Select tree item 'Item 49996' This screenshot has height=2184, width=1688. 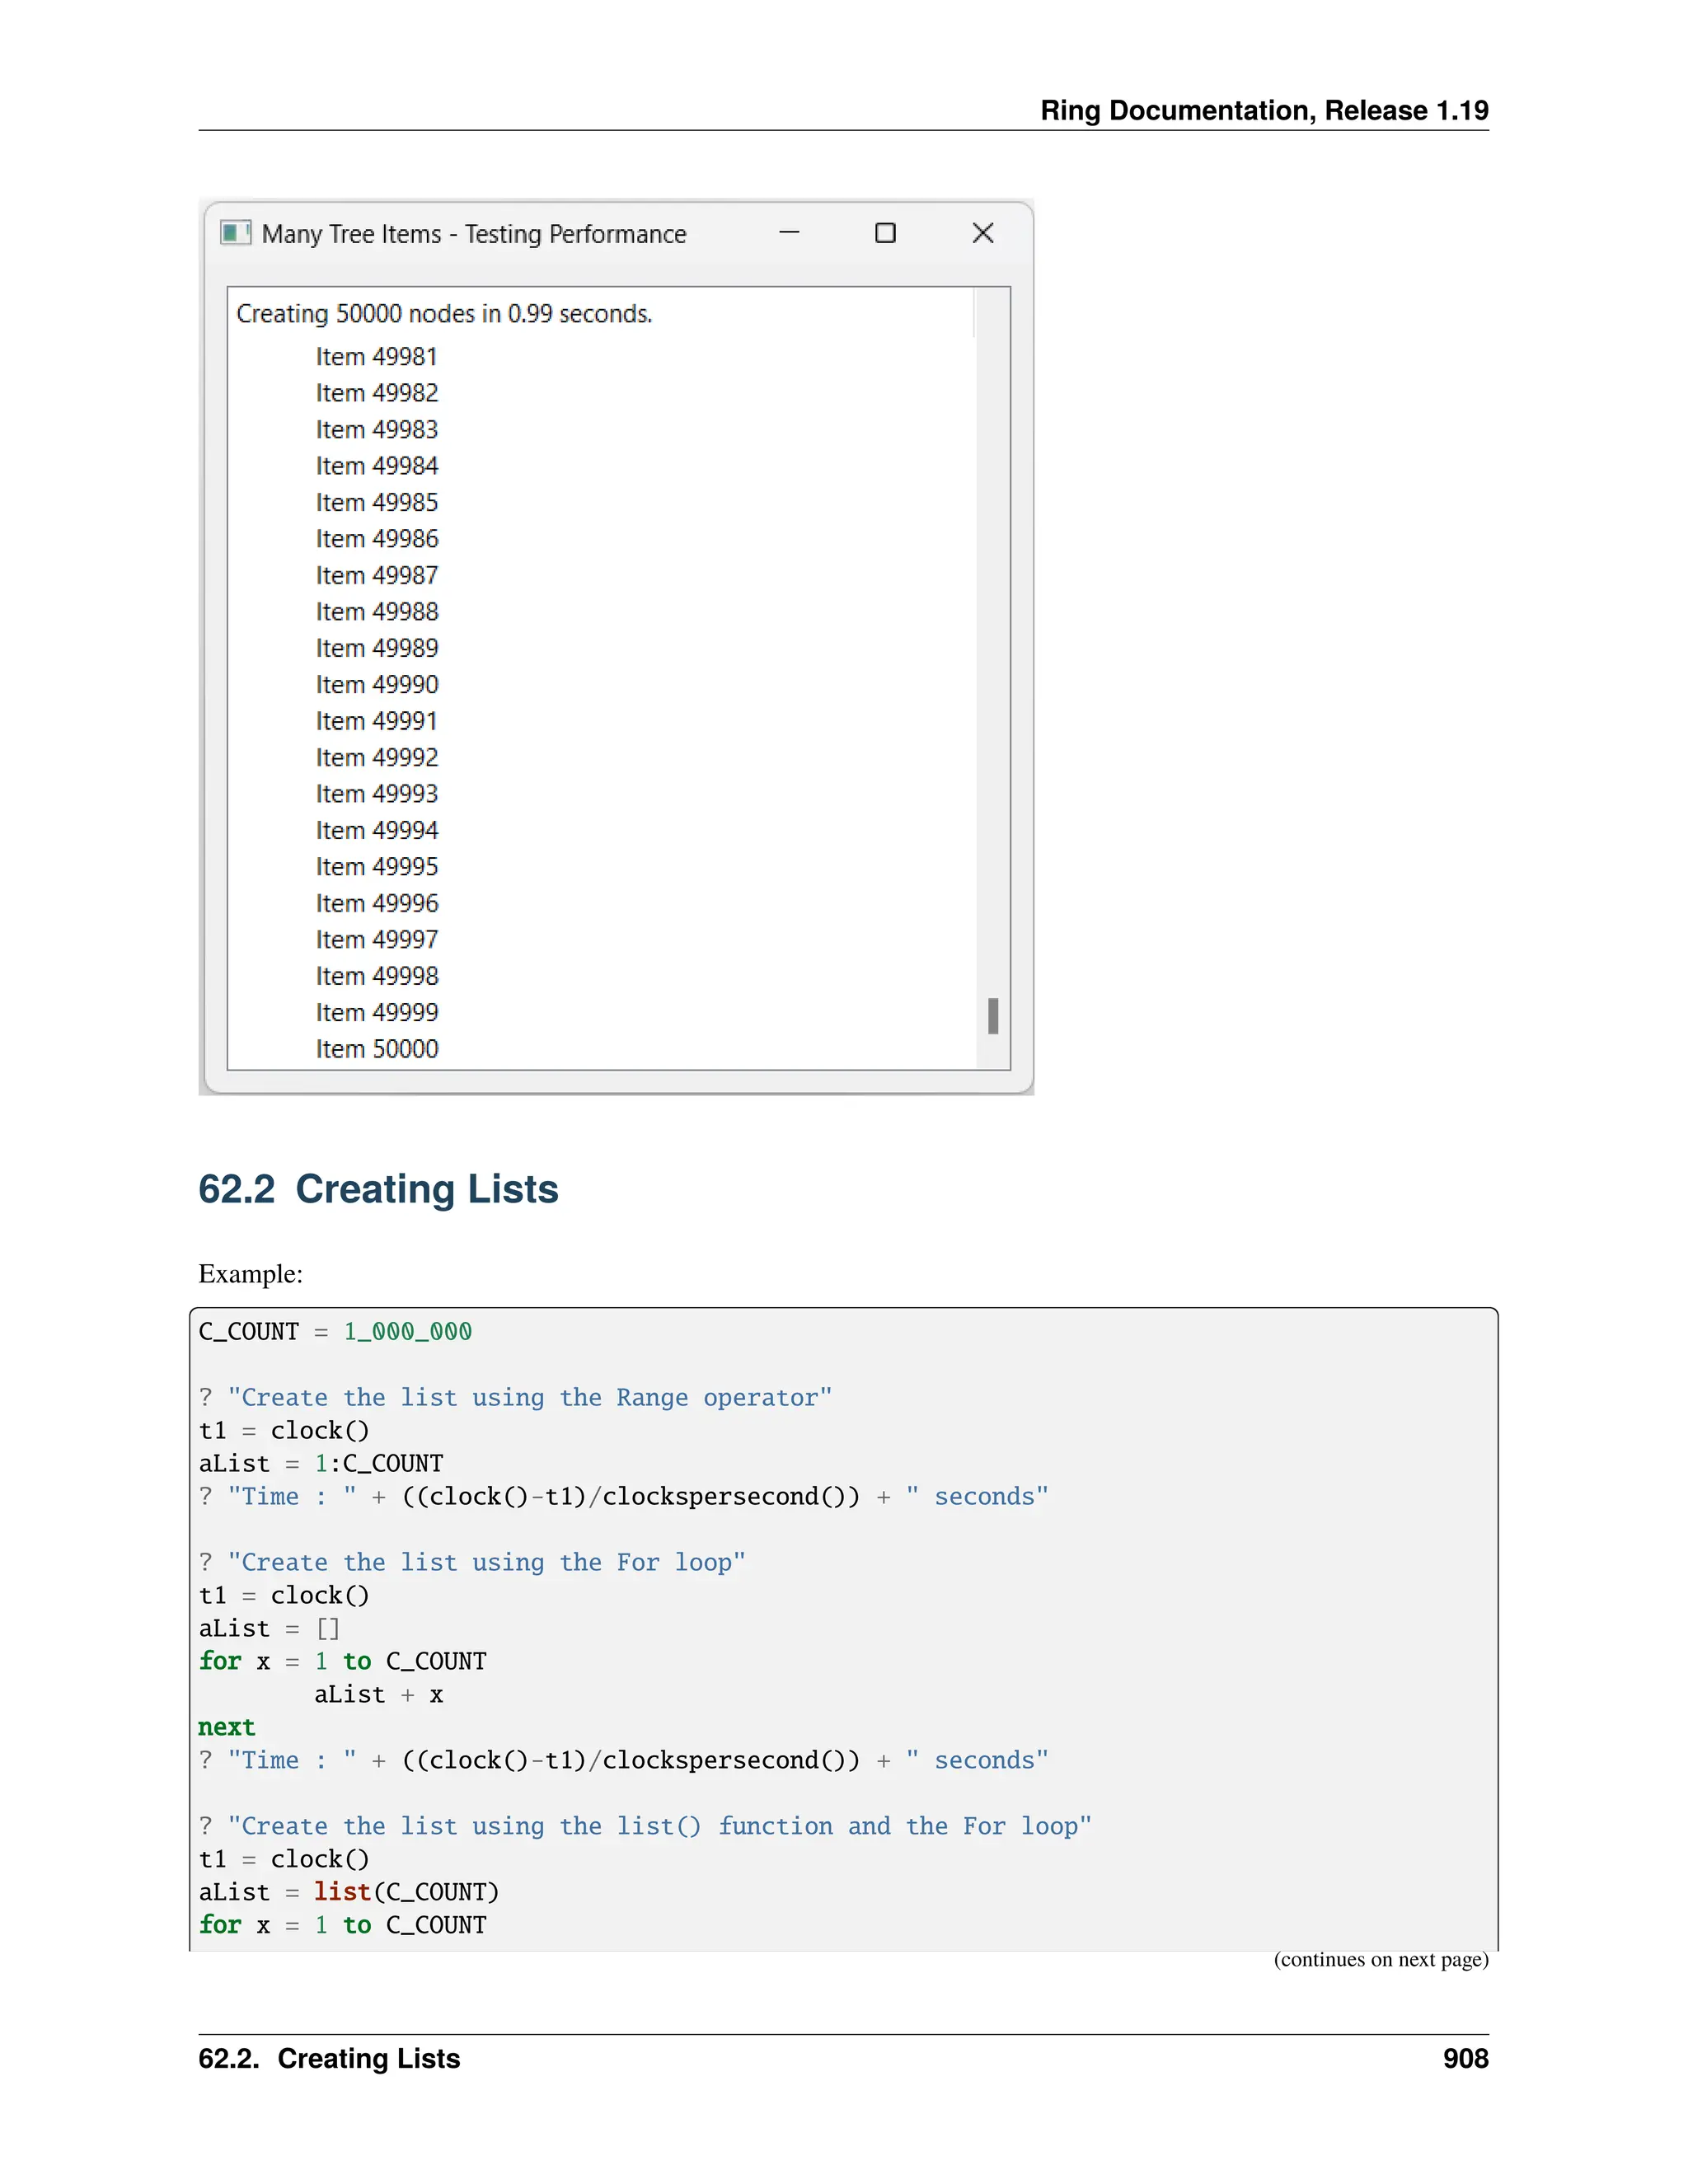click(377, 904)
